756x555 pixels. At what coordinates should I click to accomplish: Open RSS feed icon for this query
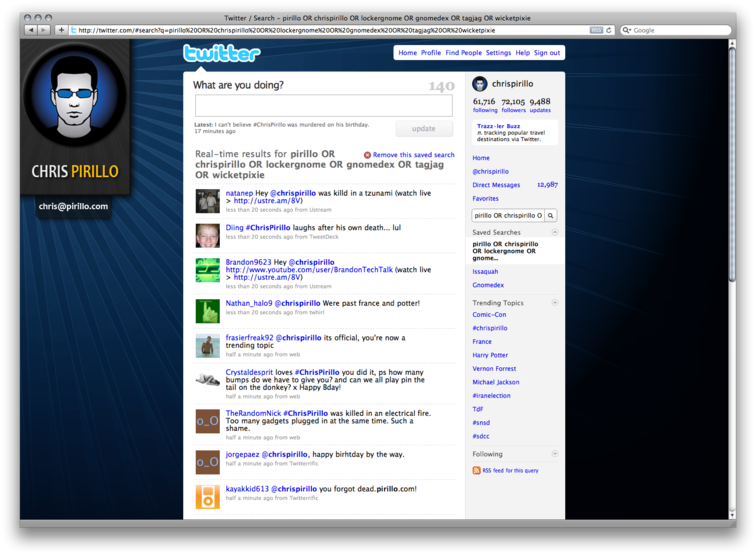coord(476,470)
